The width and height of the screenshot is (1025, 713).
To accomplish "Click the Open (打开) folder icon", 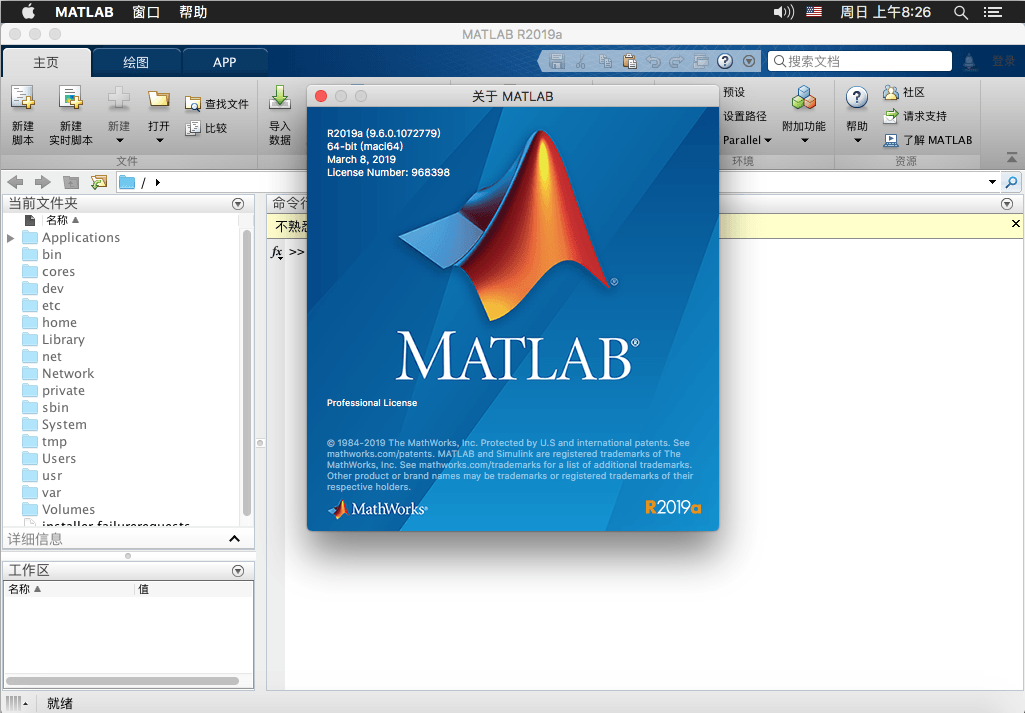I will (158, 99).
